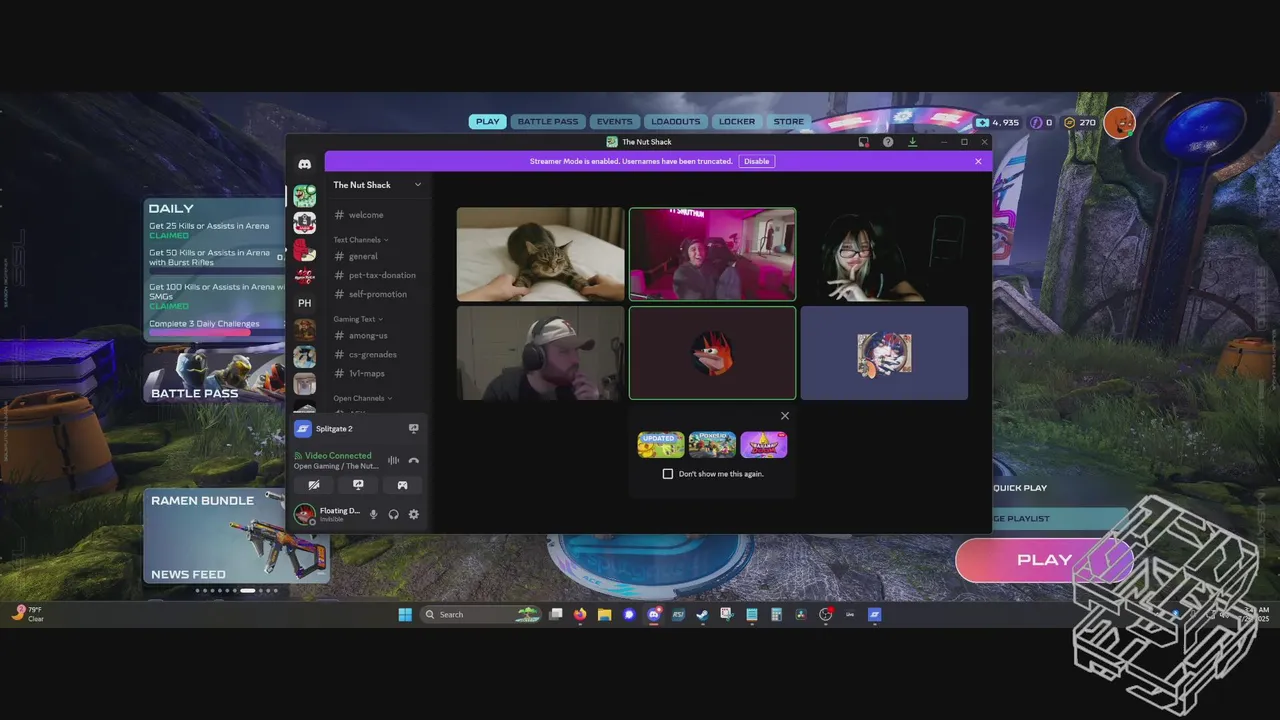
Task: Focus the woman with glasses video tile
Action: pyautogui.click(x=884, y=254)
